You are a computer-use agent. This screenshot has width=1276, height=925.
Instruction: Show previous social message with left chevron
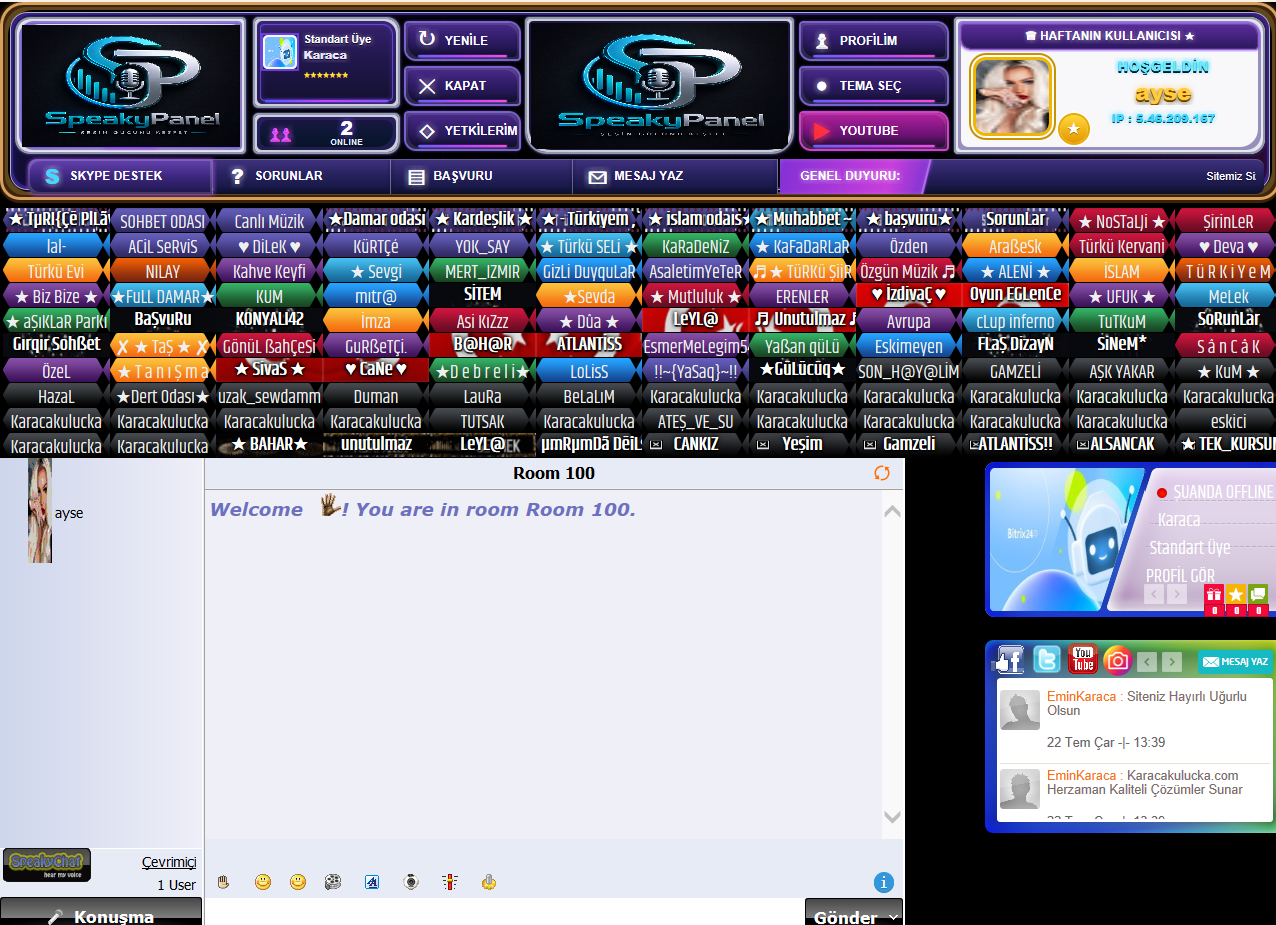coord(1147,662)
